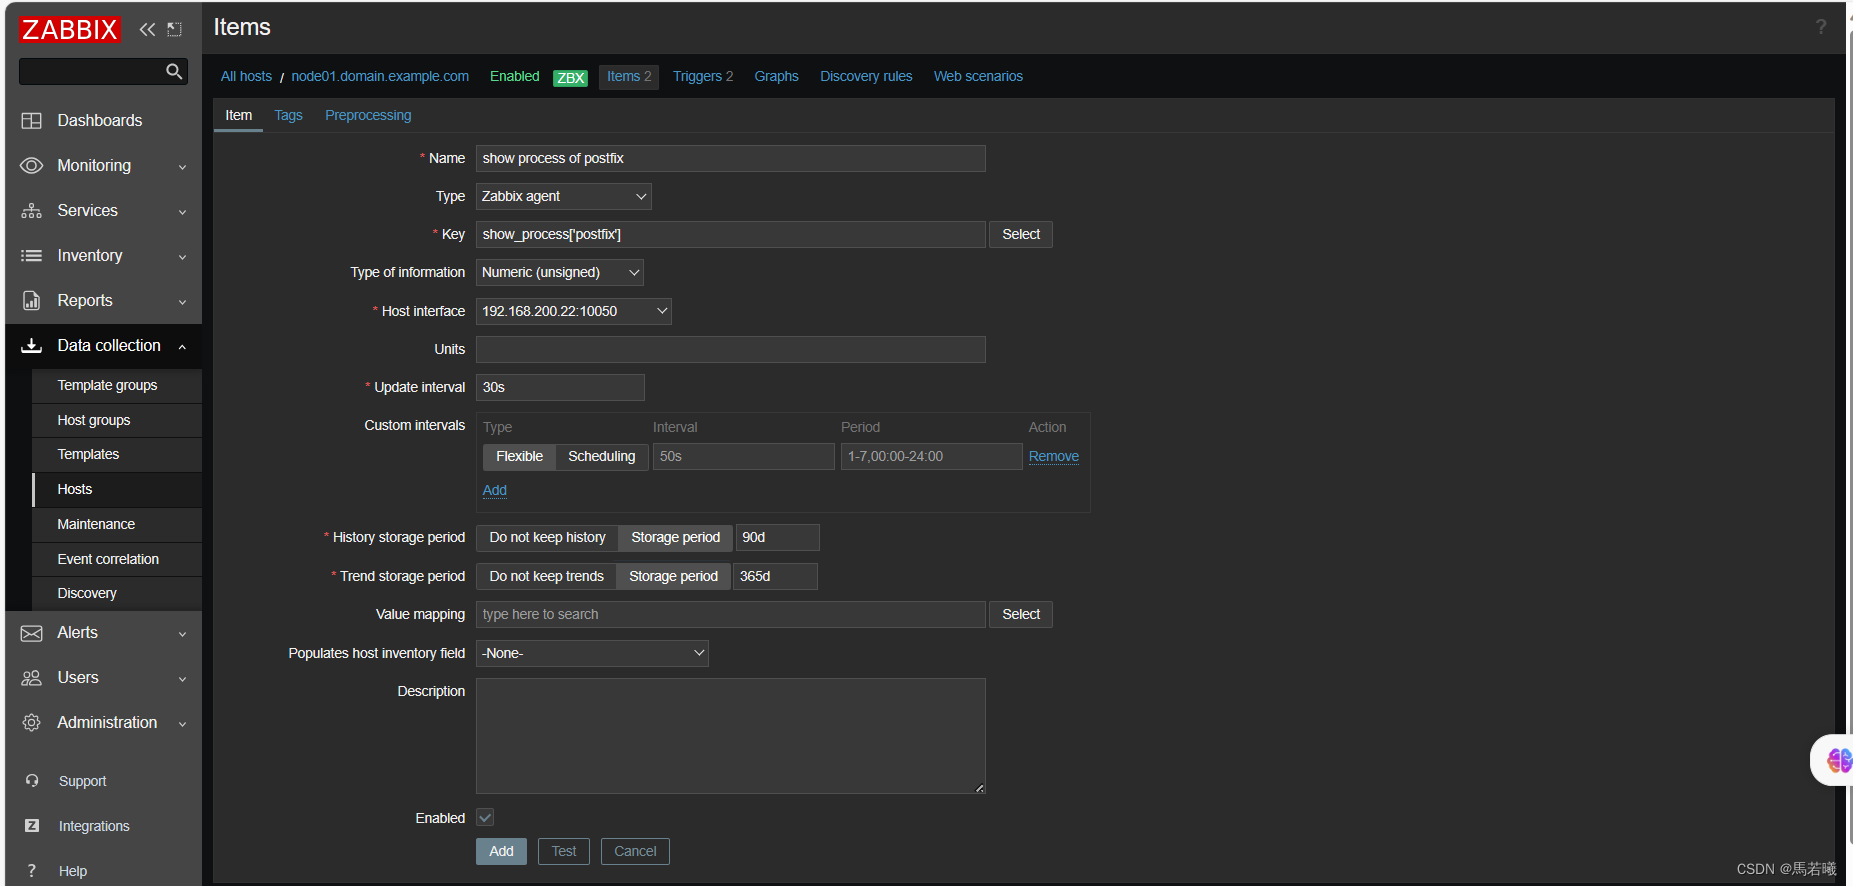Click the ZBX availability badge
This screenshot has height=886, width=1853.
(570, 77)
